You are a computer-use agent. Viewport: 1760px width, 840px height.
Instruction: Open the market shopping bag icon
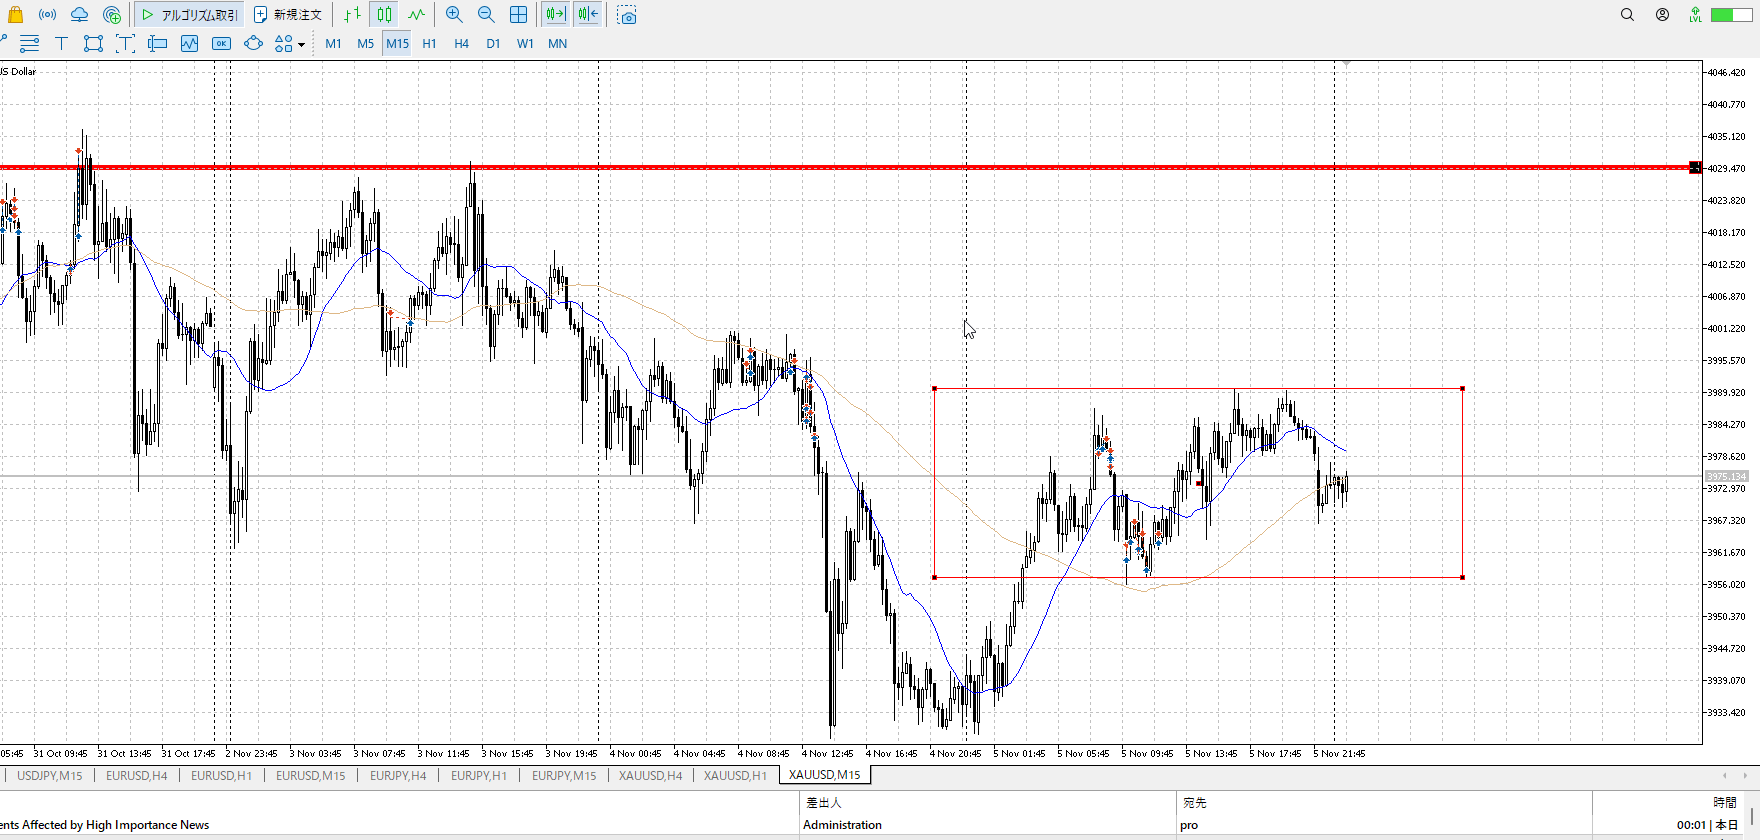click(15, 15)
